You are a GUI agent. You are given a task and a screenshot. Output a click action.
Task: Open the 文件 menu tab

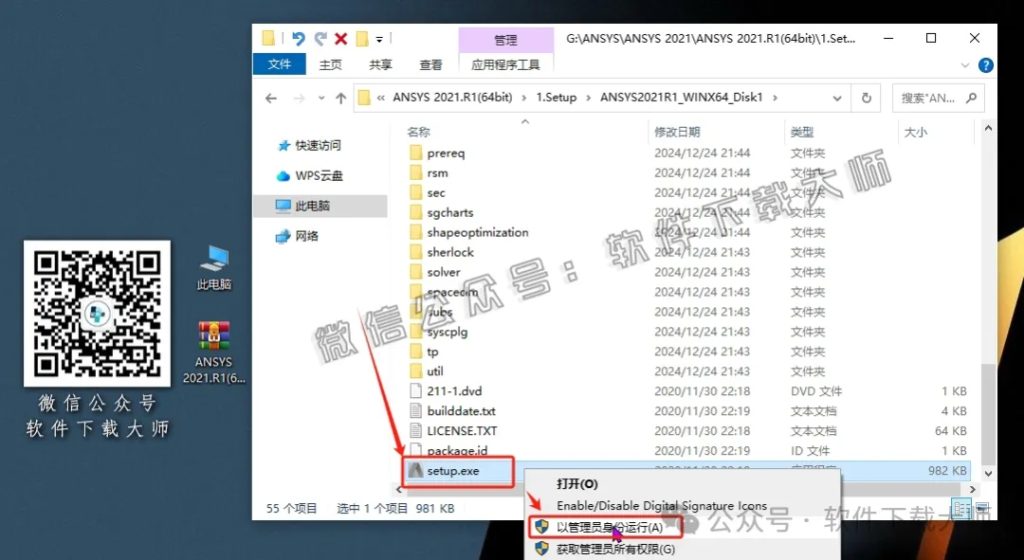point(280,64)
